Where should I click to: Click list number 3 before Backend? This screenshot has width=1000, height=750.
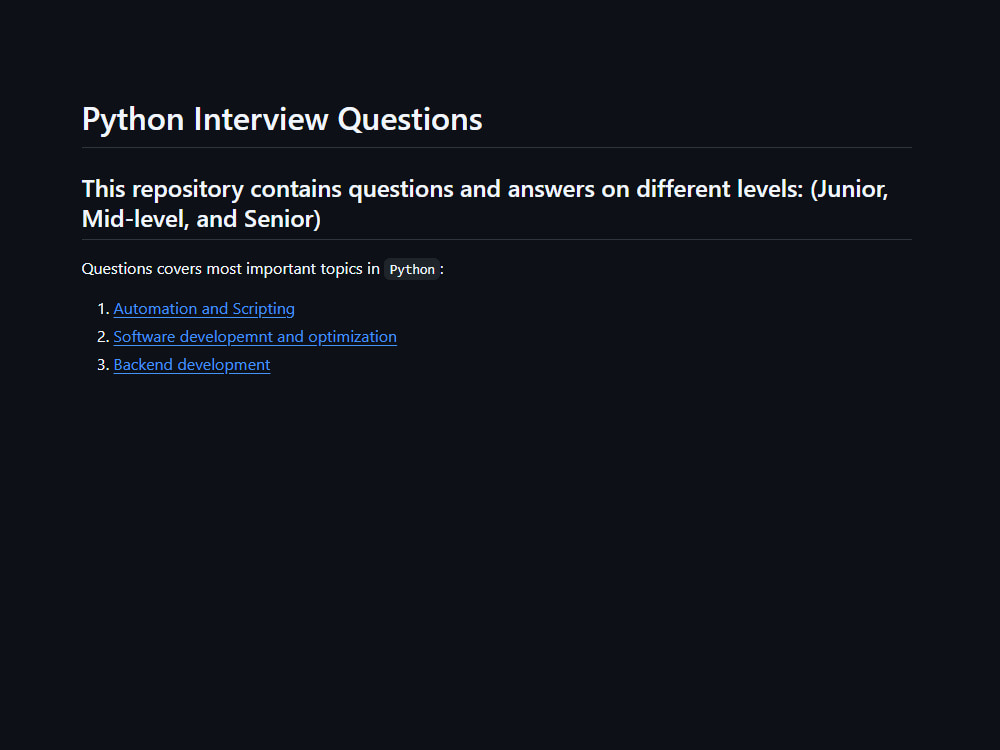(x=103, y=365)
